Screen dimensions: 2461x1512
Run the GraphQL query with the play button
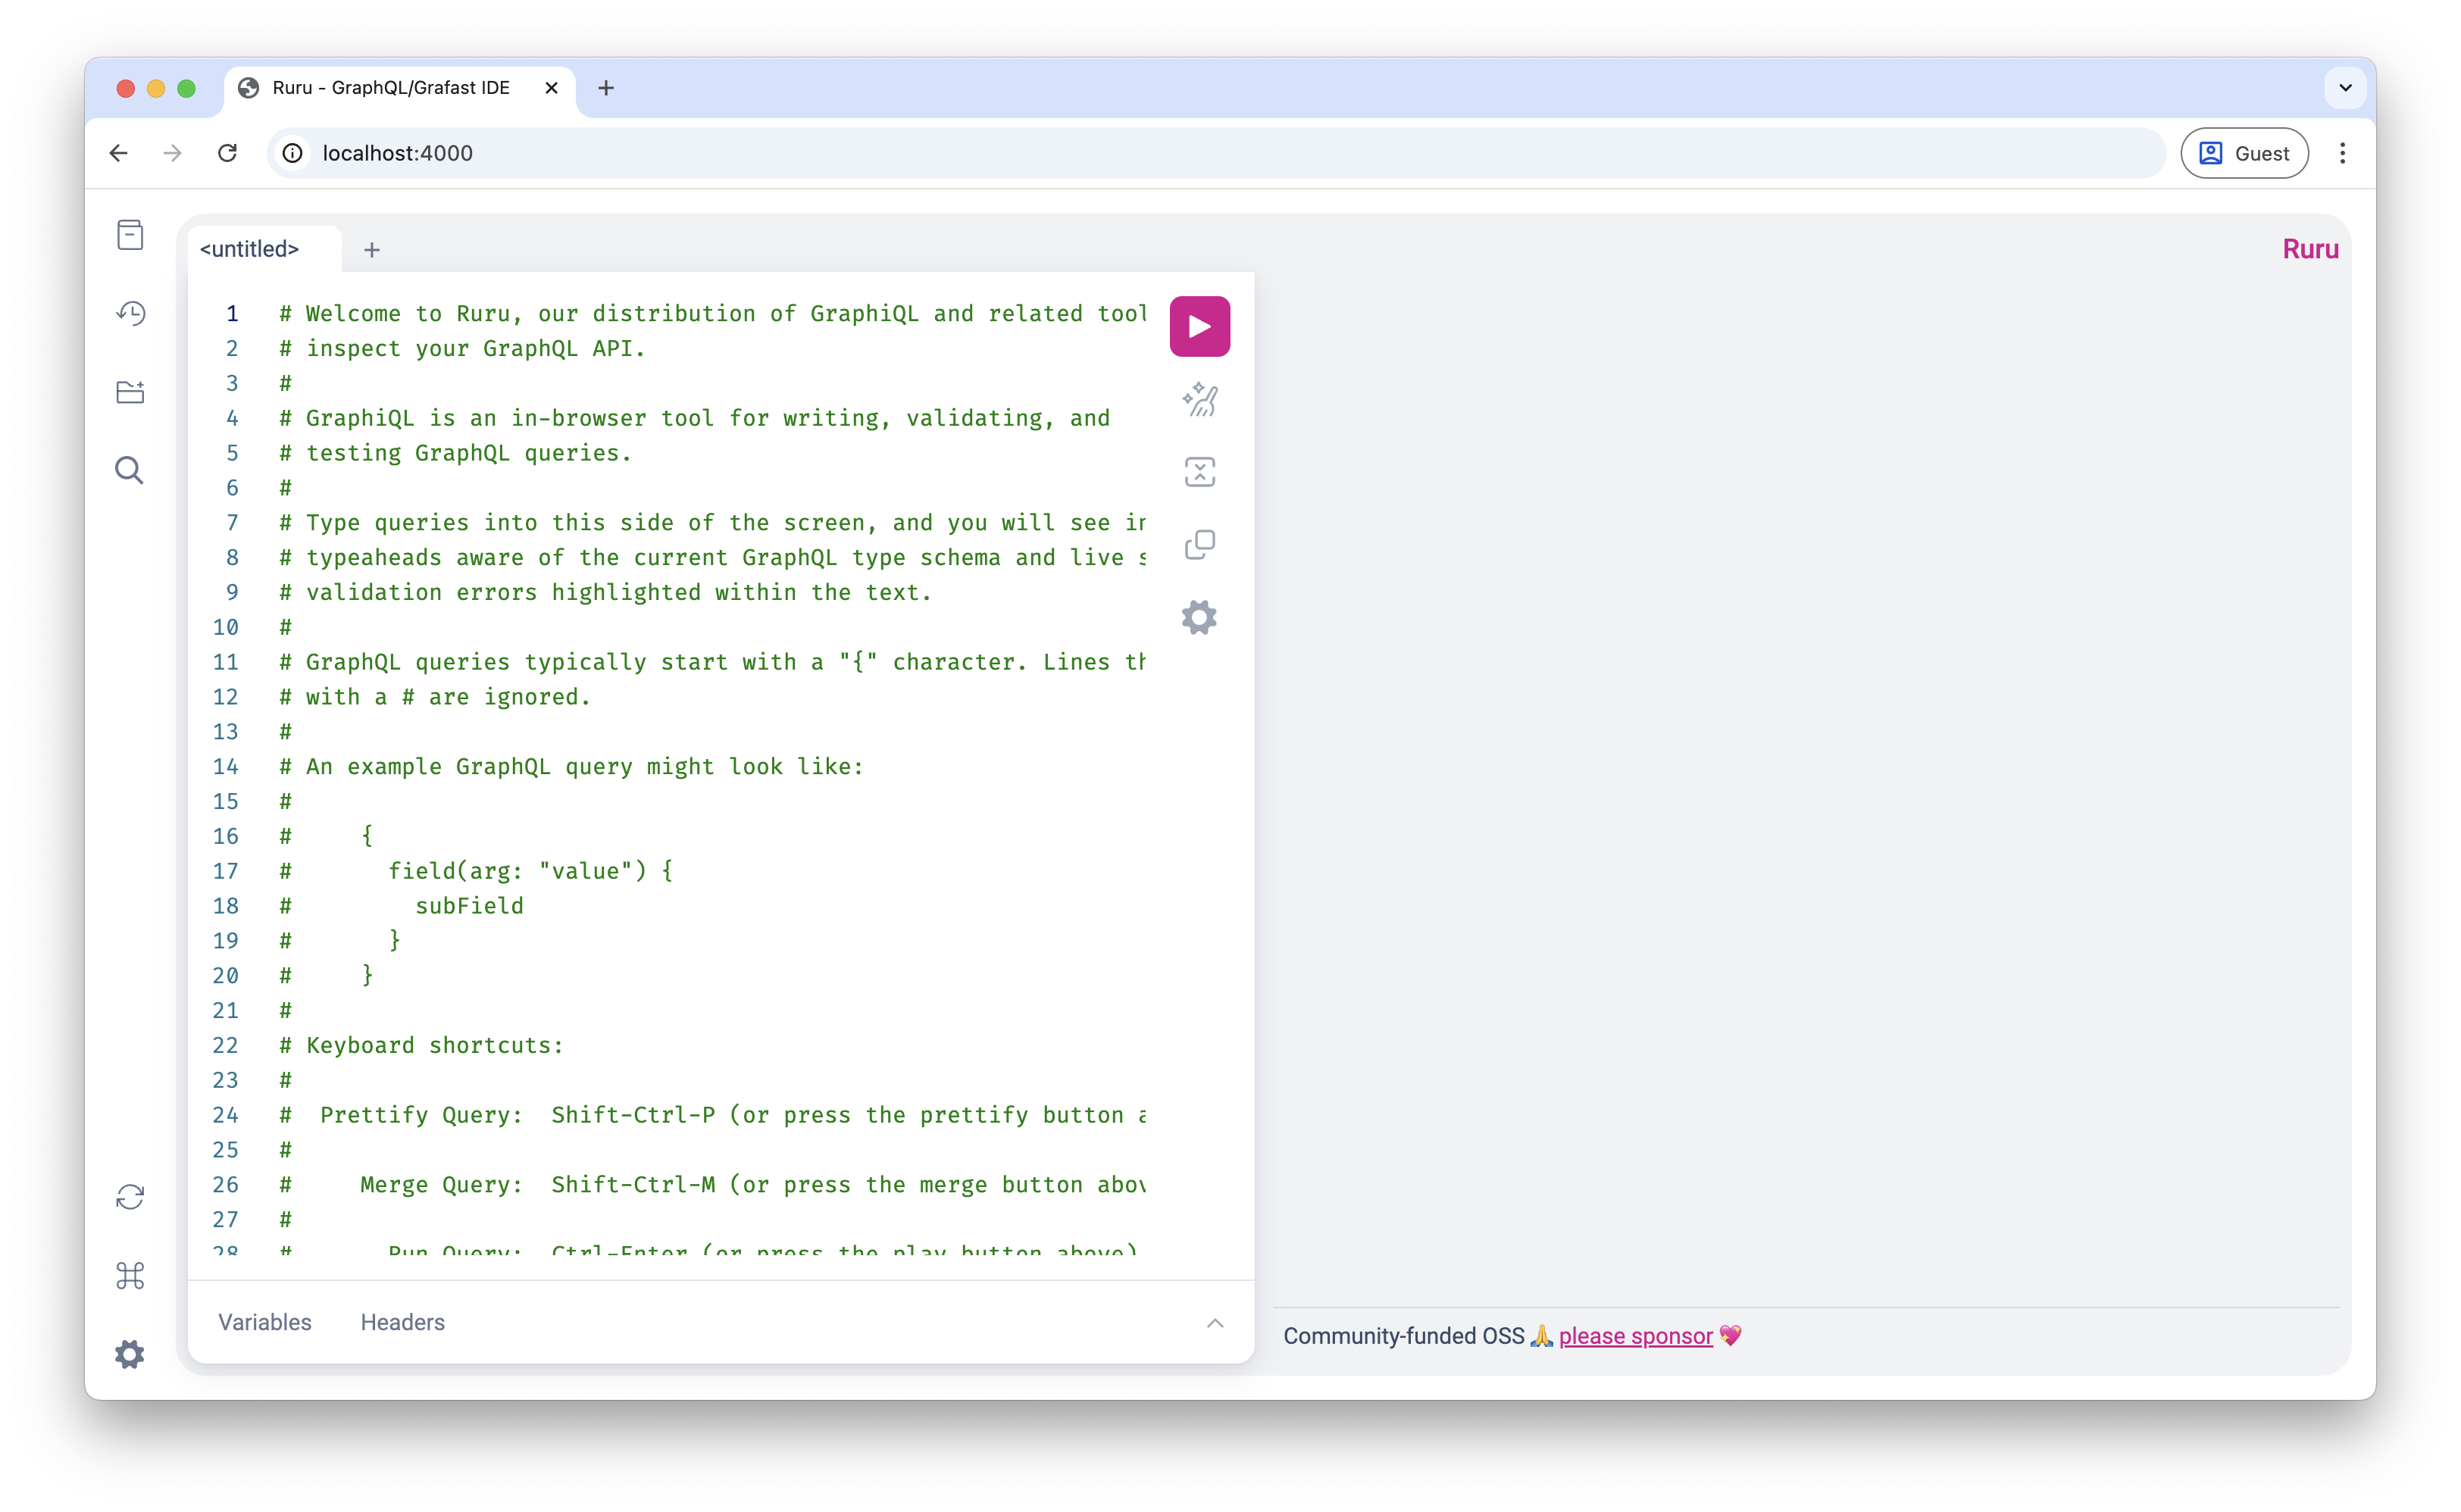point(1199,325)
